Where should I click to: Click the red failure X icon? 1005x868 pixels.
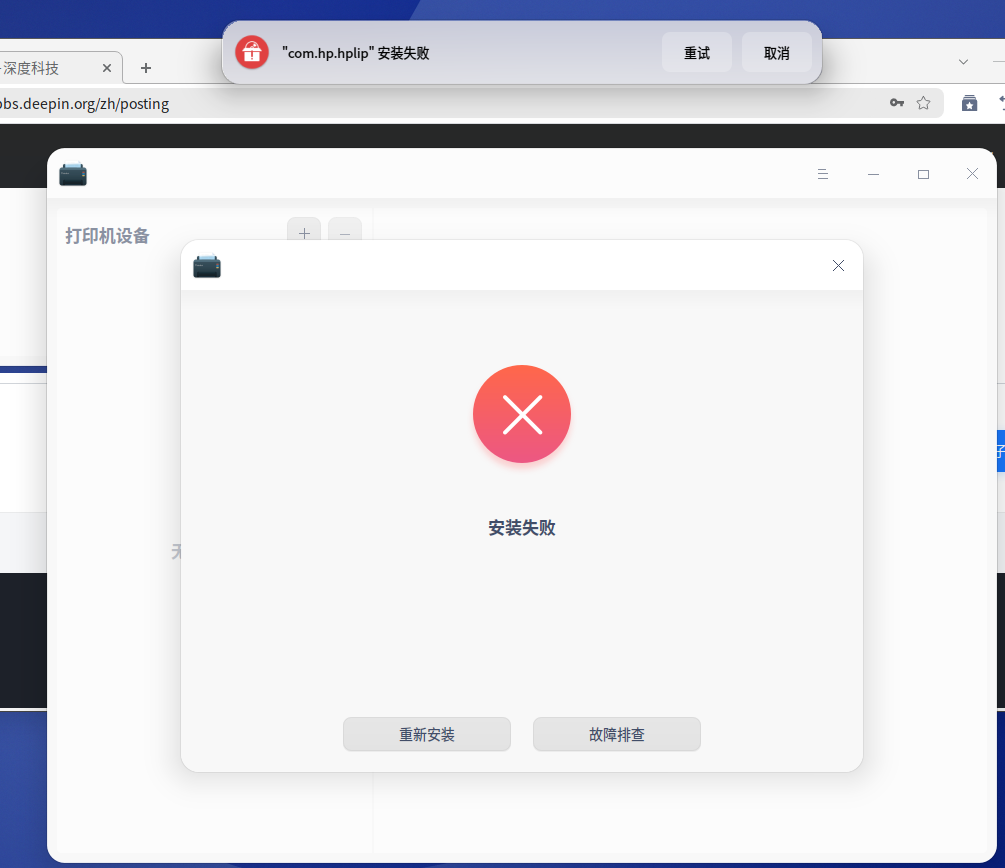coord(522,414)
